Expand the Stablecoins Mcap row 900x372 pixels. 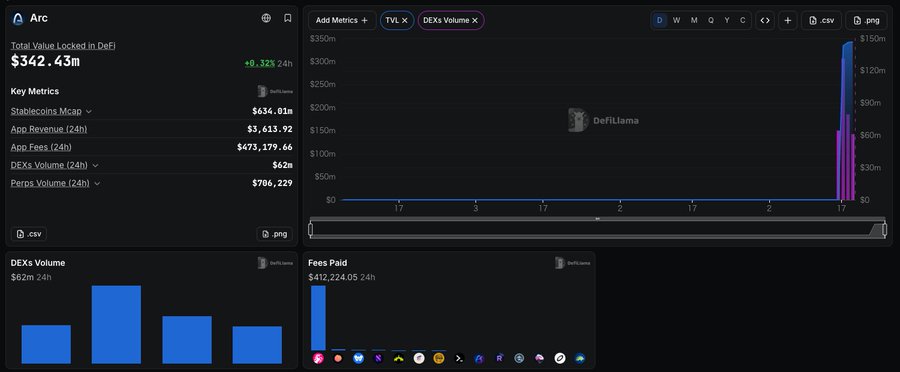tap(89, 111)
